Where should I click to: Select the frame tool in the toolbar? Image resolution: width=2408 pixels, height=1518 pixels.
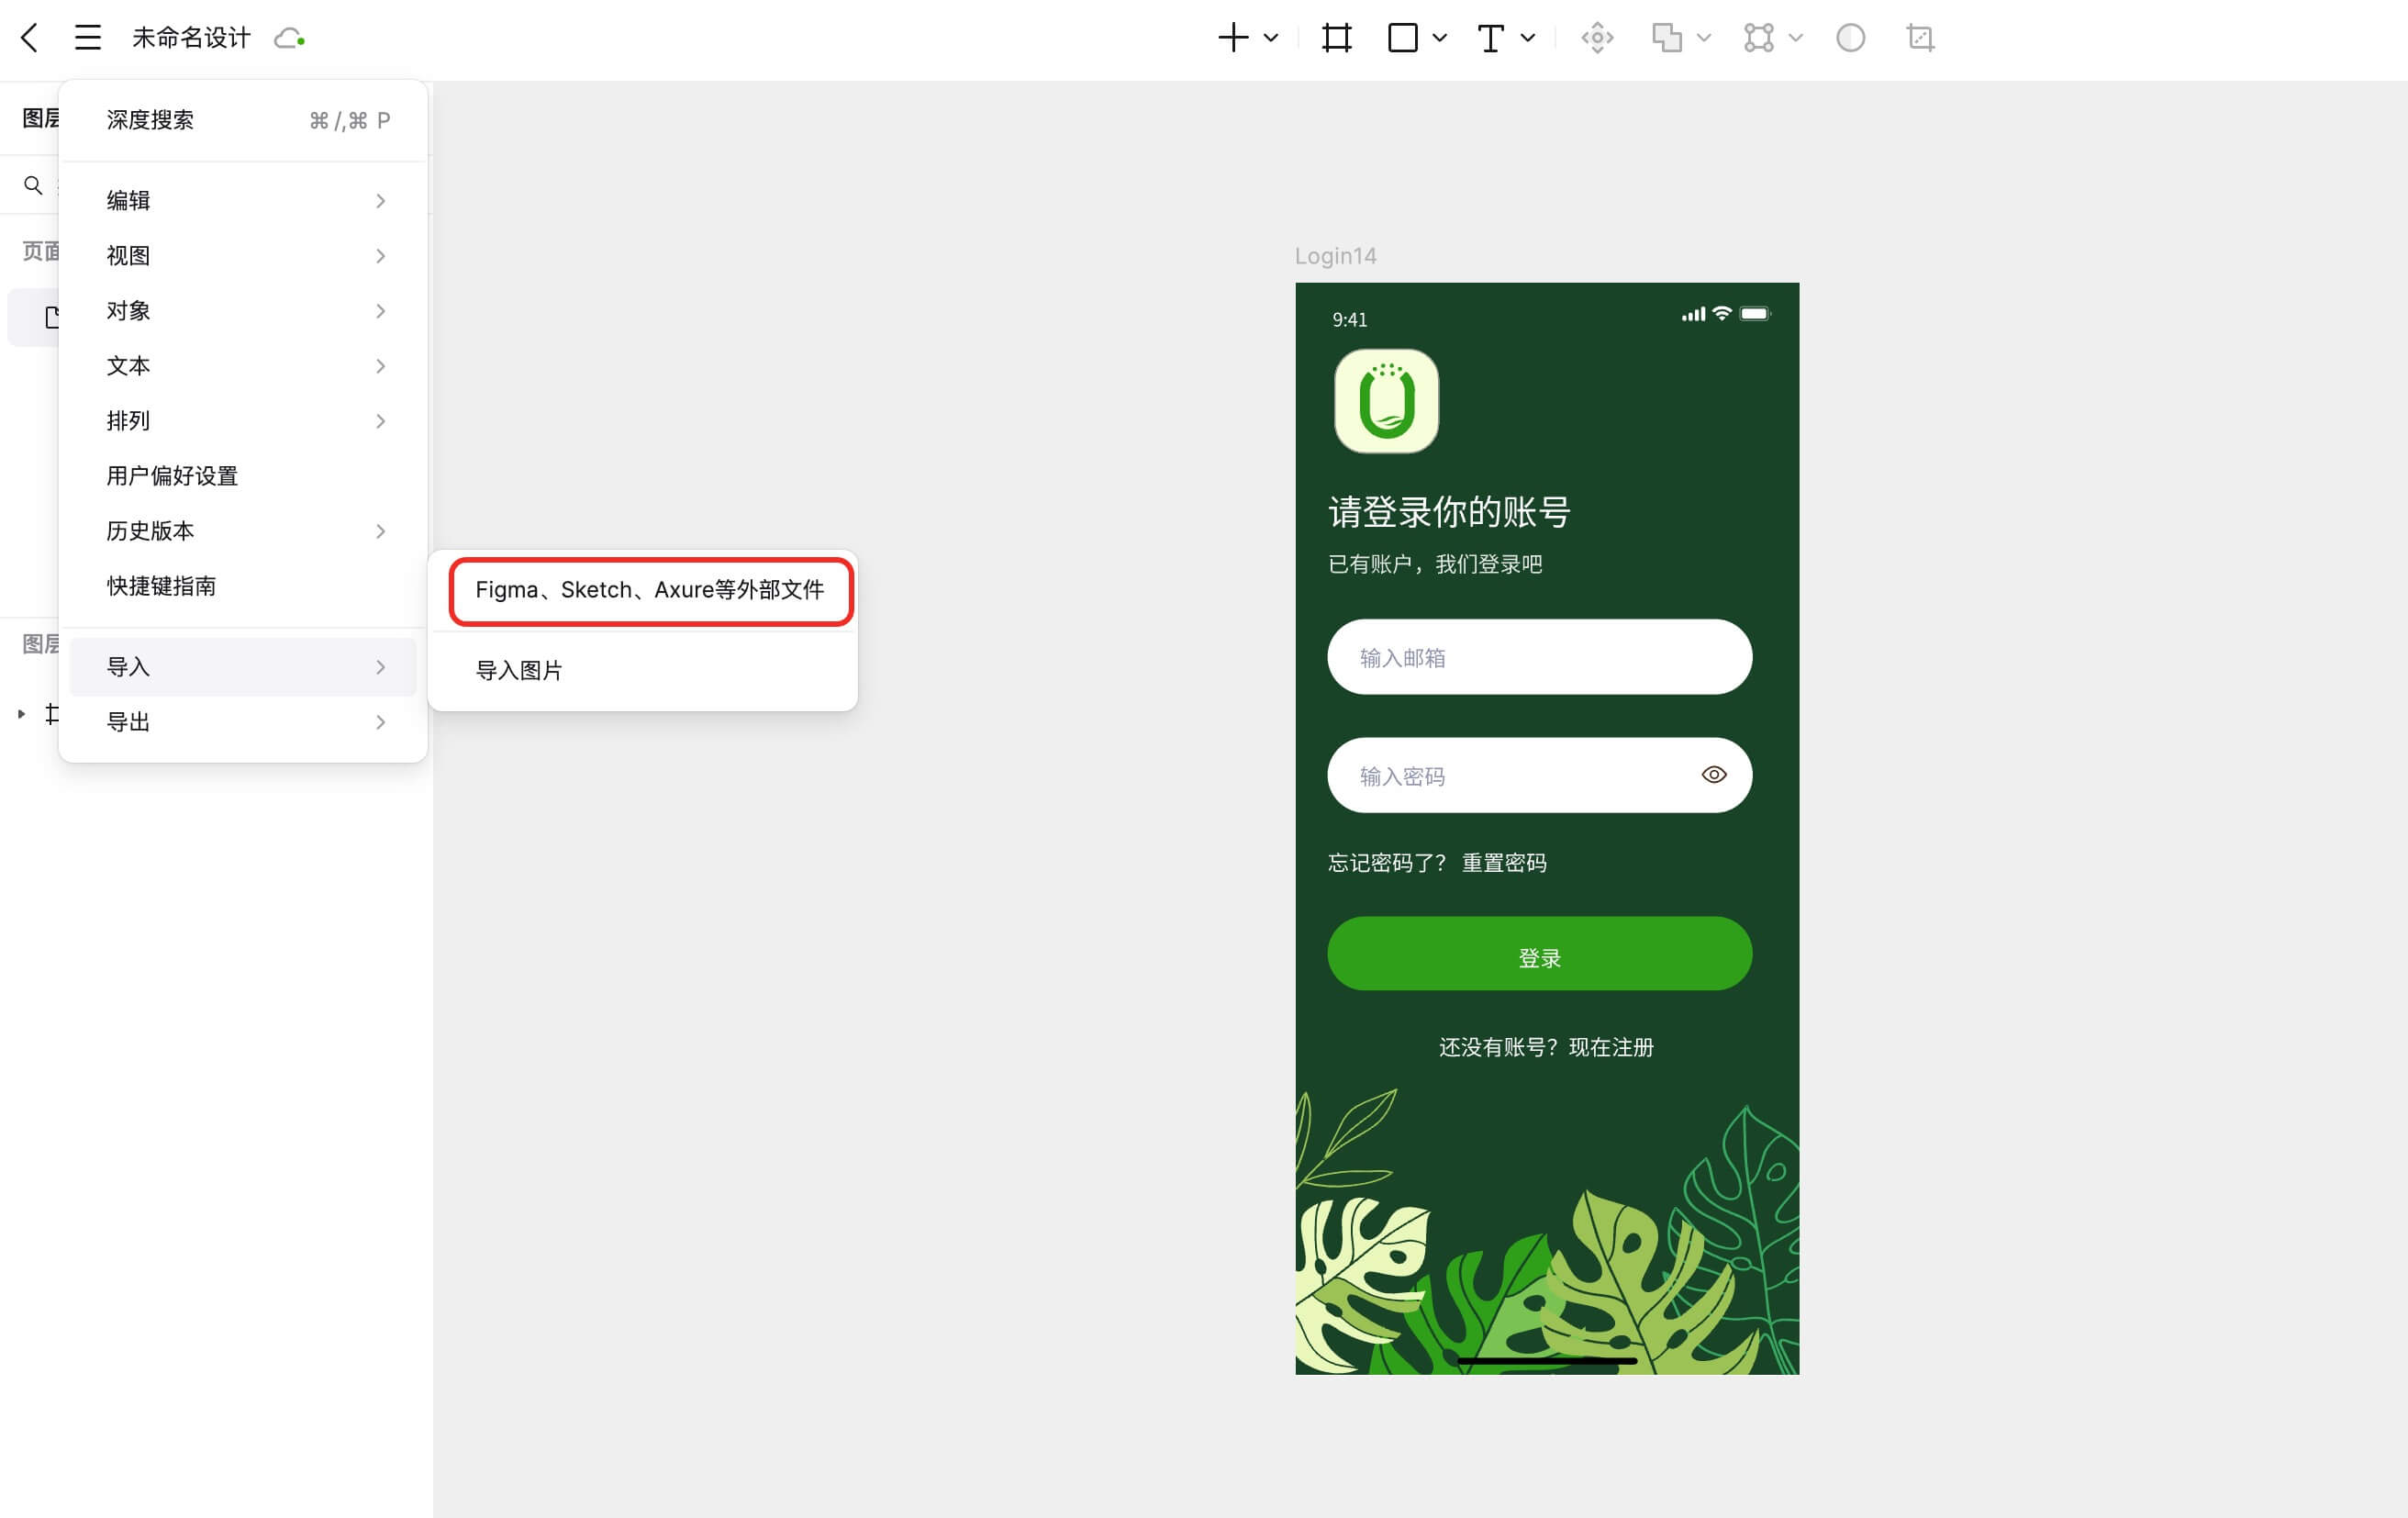click(1336, 37)
